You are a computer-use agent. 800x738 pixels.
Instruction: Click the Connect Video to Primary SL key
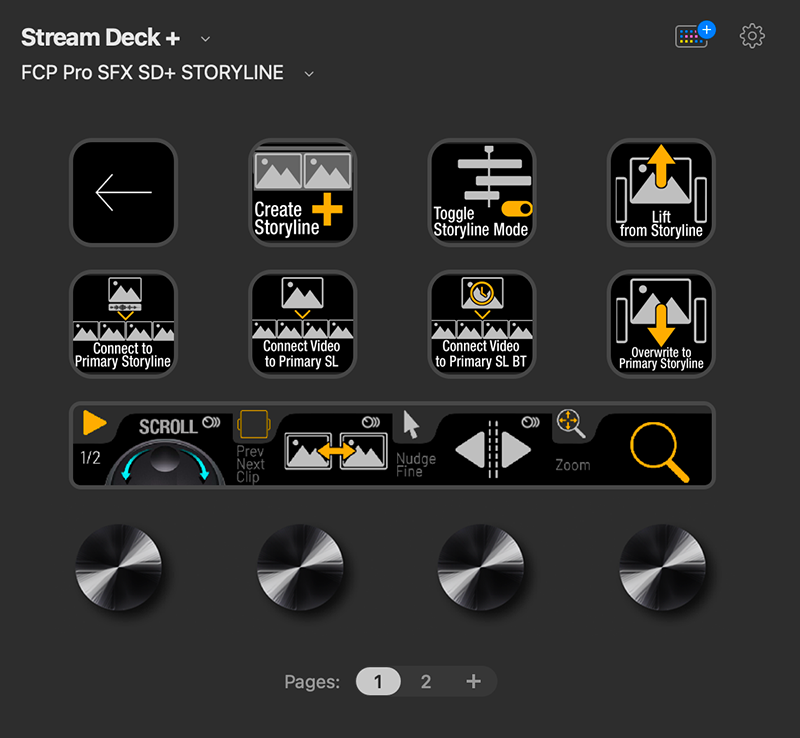(302, 324)
